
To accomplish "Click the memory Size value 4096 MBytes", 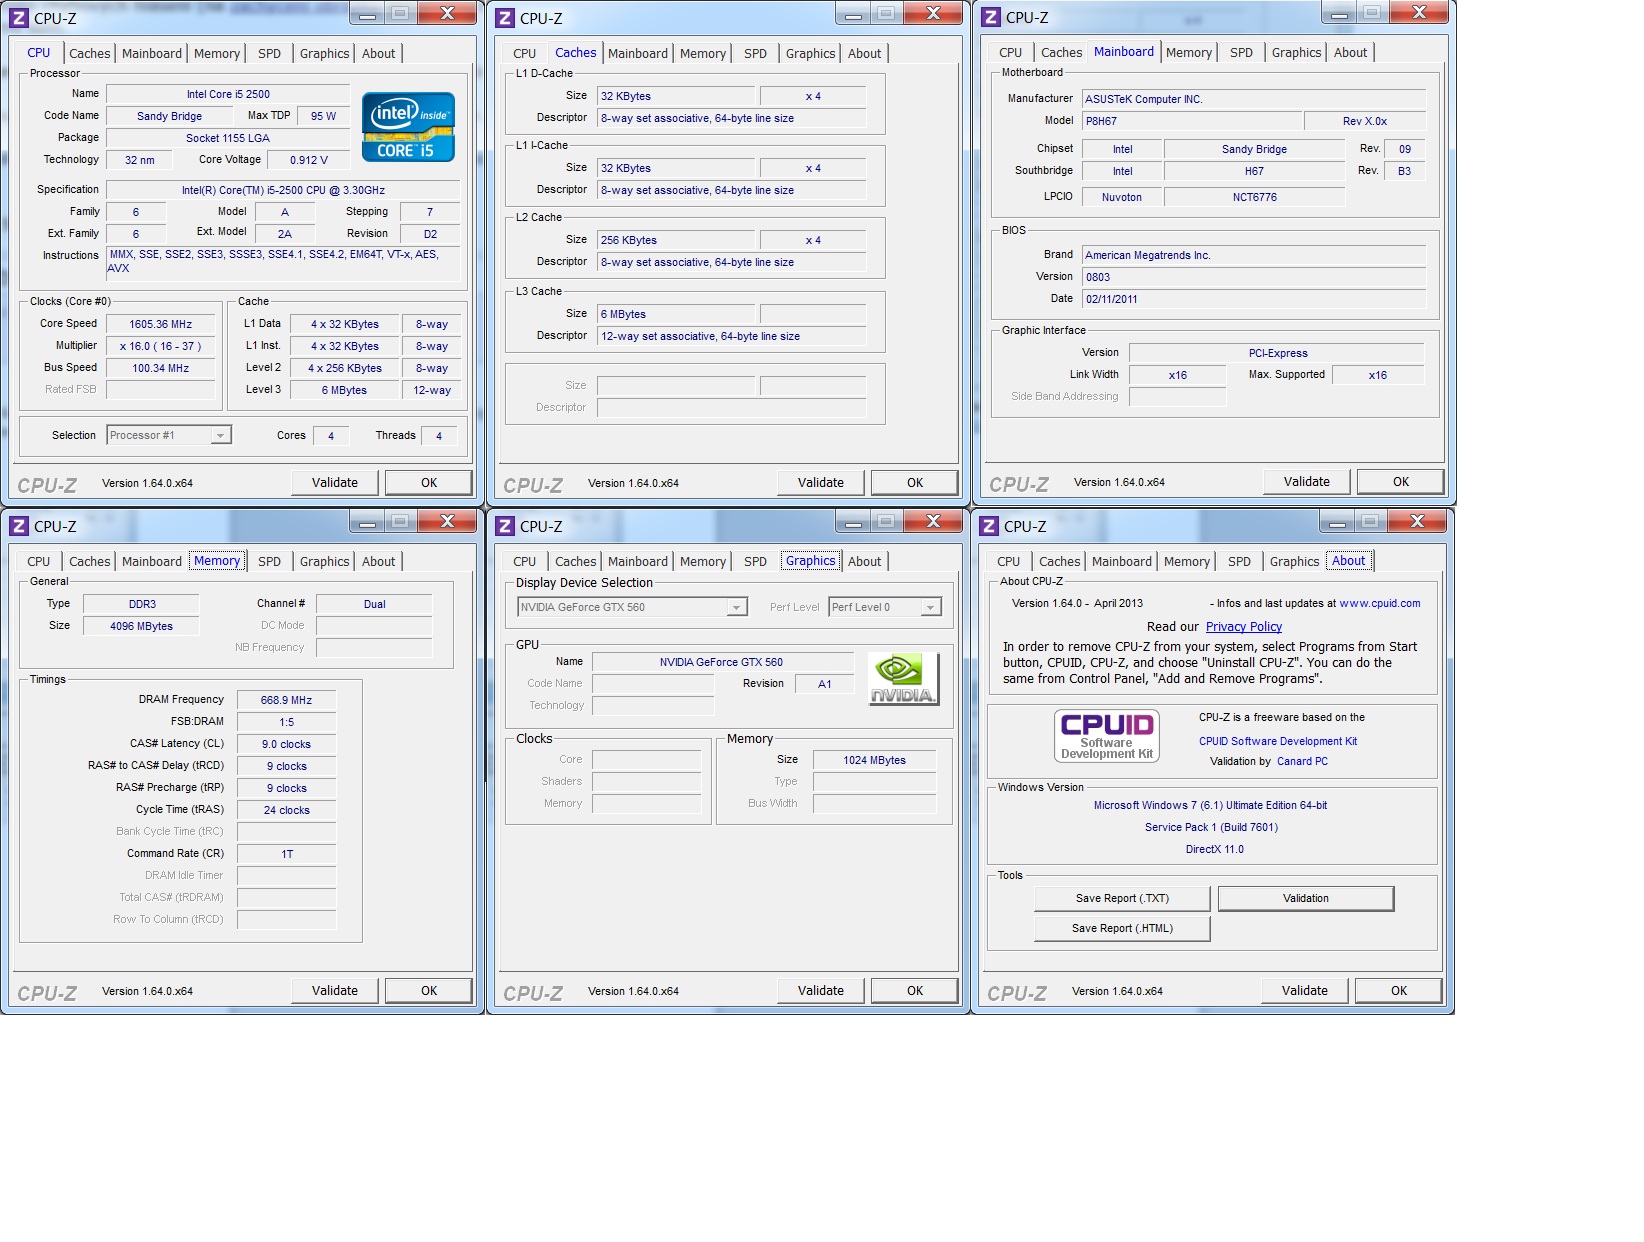I will pyautogui.click(x=142, y=627).
